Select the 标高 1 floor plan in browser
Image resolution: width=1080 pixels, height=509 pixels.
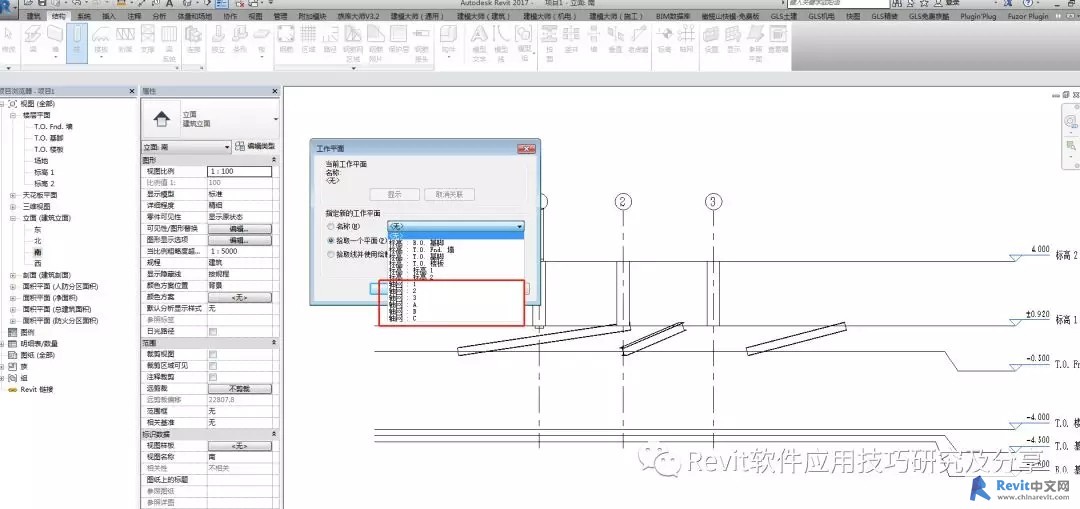[x=43, y=172]
